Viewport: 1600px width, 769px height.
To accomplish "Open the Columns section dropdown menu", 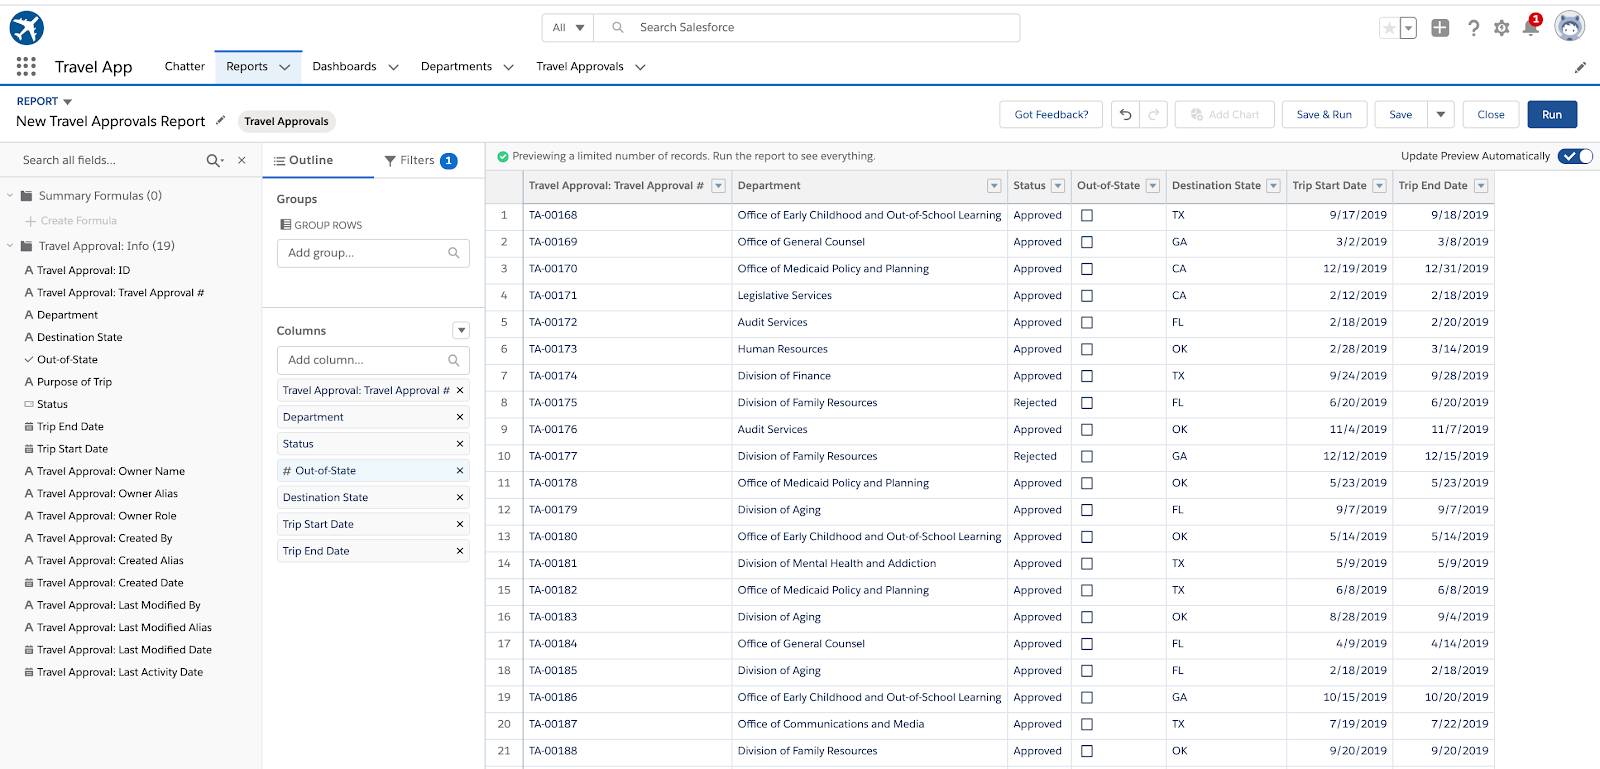I will 461,331.
